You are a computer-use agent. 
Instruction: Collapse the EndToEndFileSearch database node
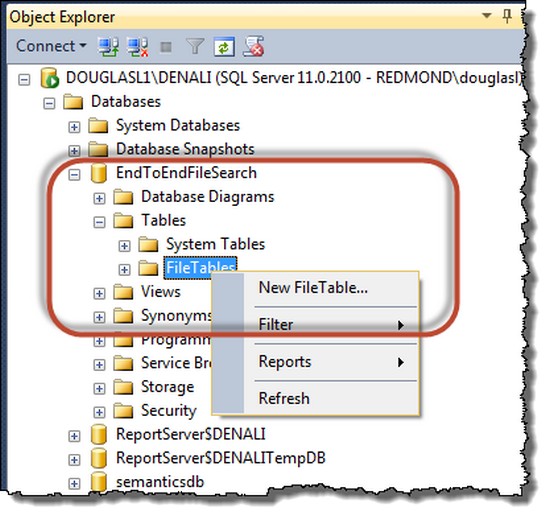coord(74,174)
